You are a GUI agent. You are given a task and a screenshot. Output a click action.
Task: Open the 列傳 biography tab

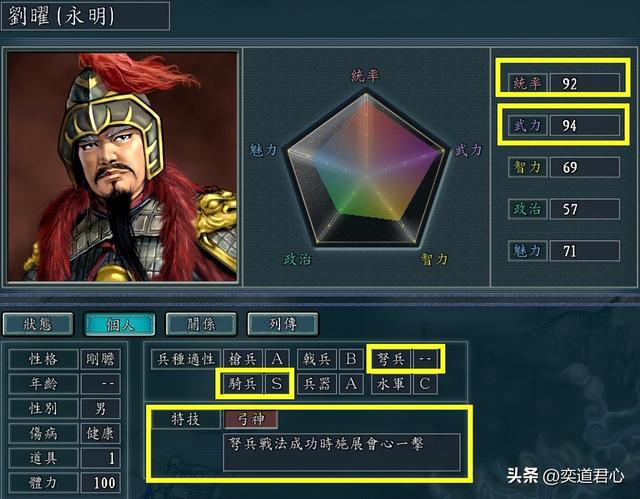[x=283, y=324]
